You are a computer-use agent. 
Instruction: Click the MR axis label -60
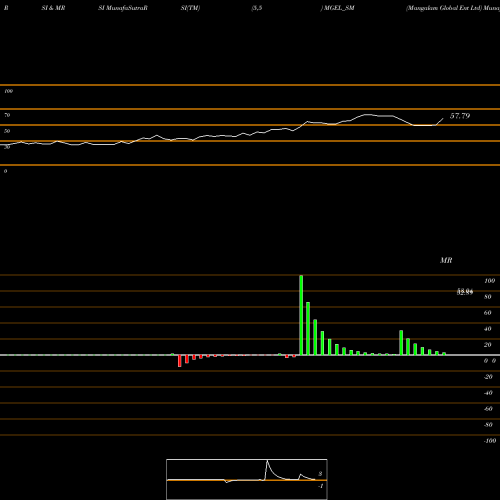(x=488, y=409)
